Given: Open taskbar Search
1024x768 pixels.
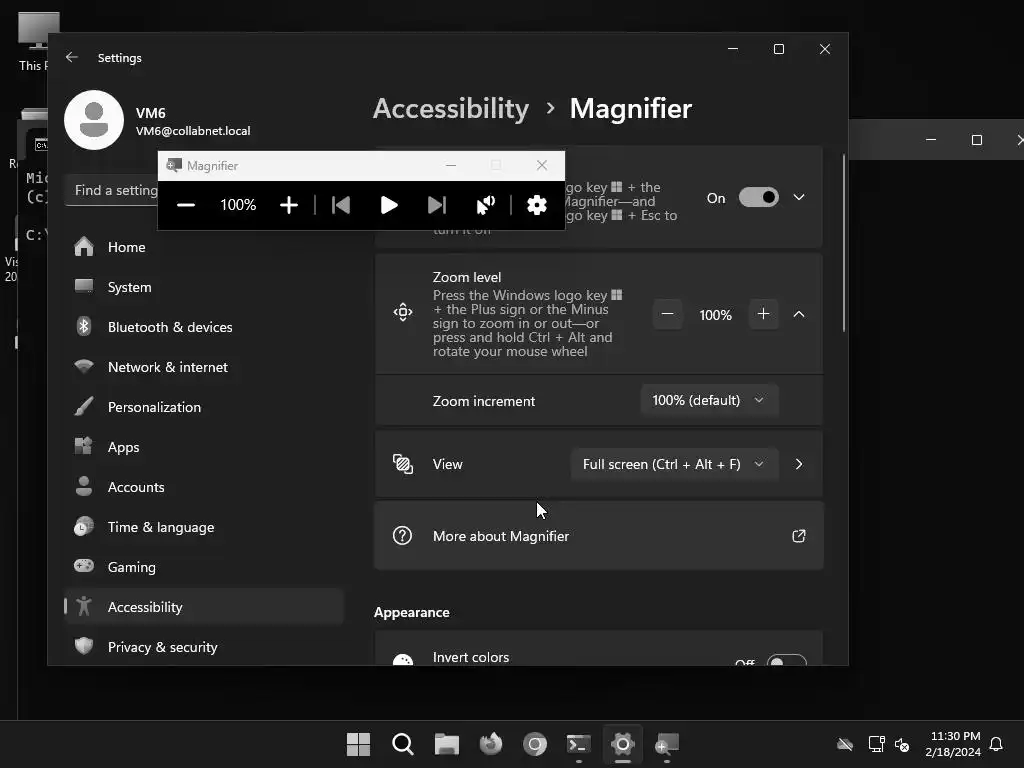Looking at the screenshot, I should [x=402, y=744].
